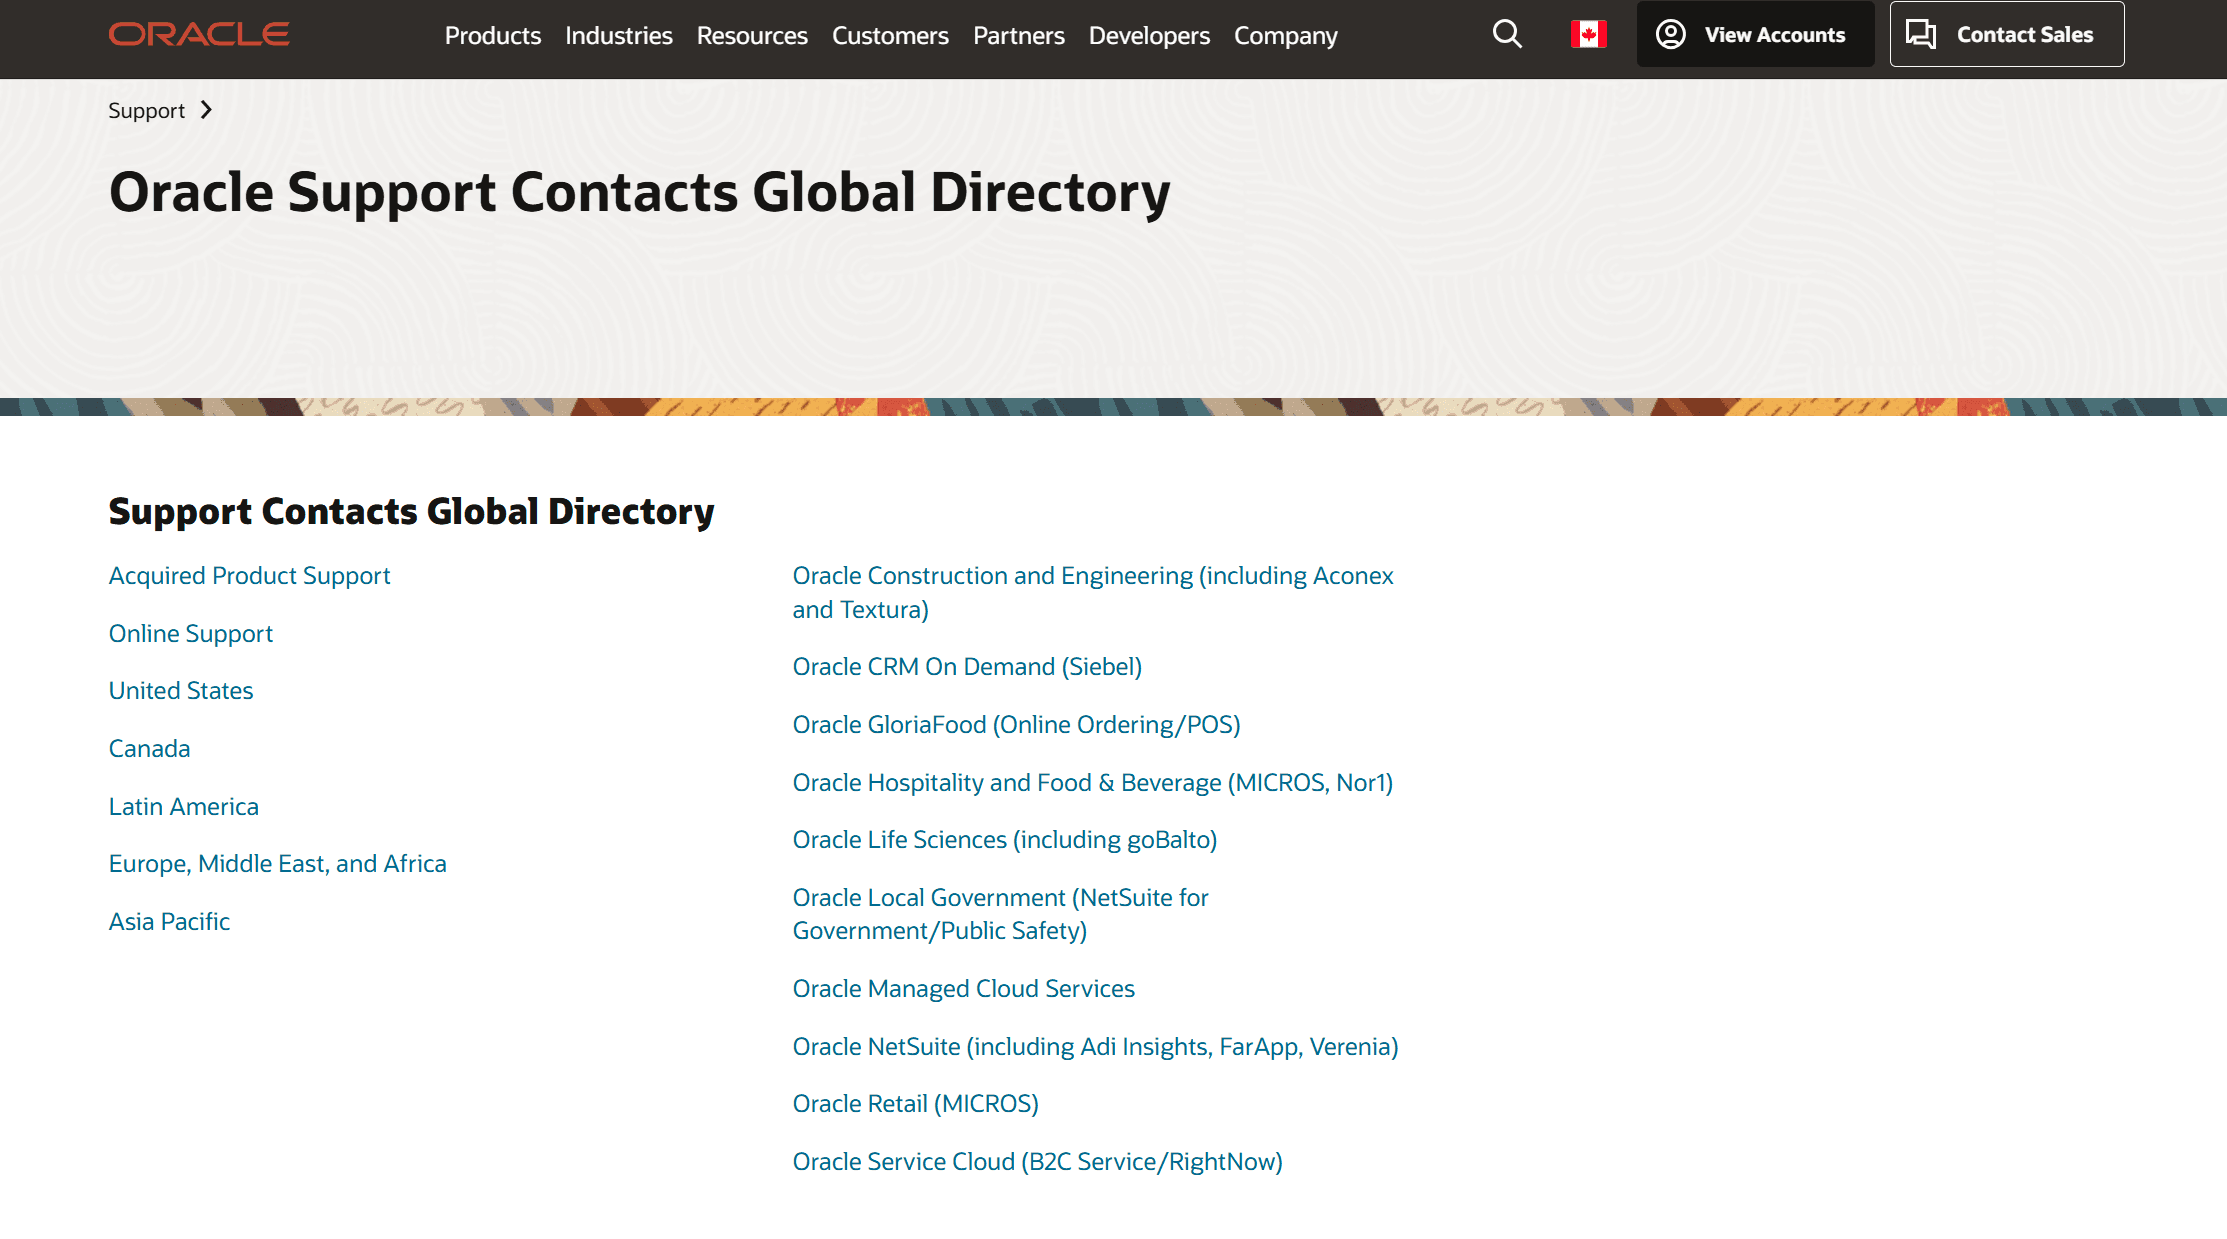Open Europe, Middle East, and Africa link
This screenshot has height=1239, width=2227.
pyautogui.click(x=277, y=864)
